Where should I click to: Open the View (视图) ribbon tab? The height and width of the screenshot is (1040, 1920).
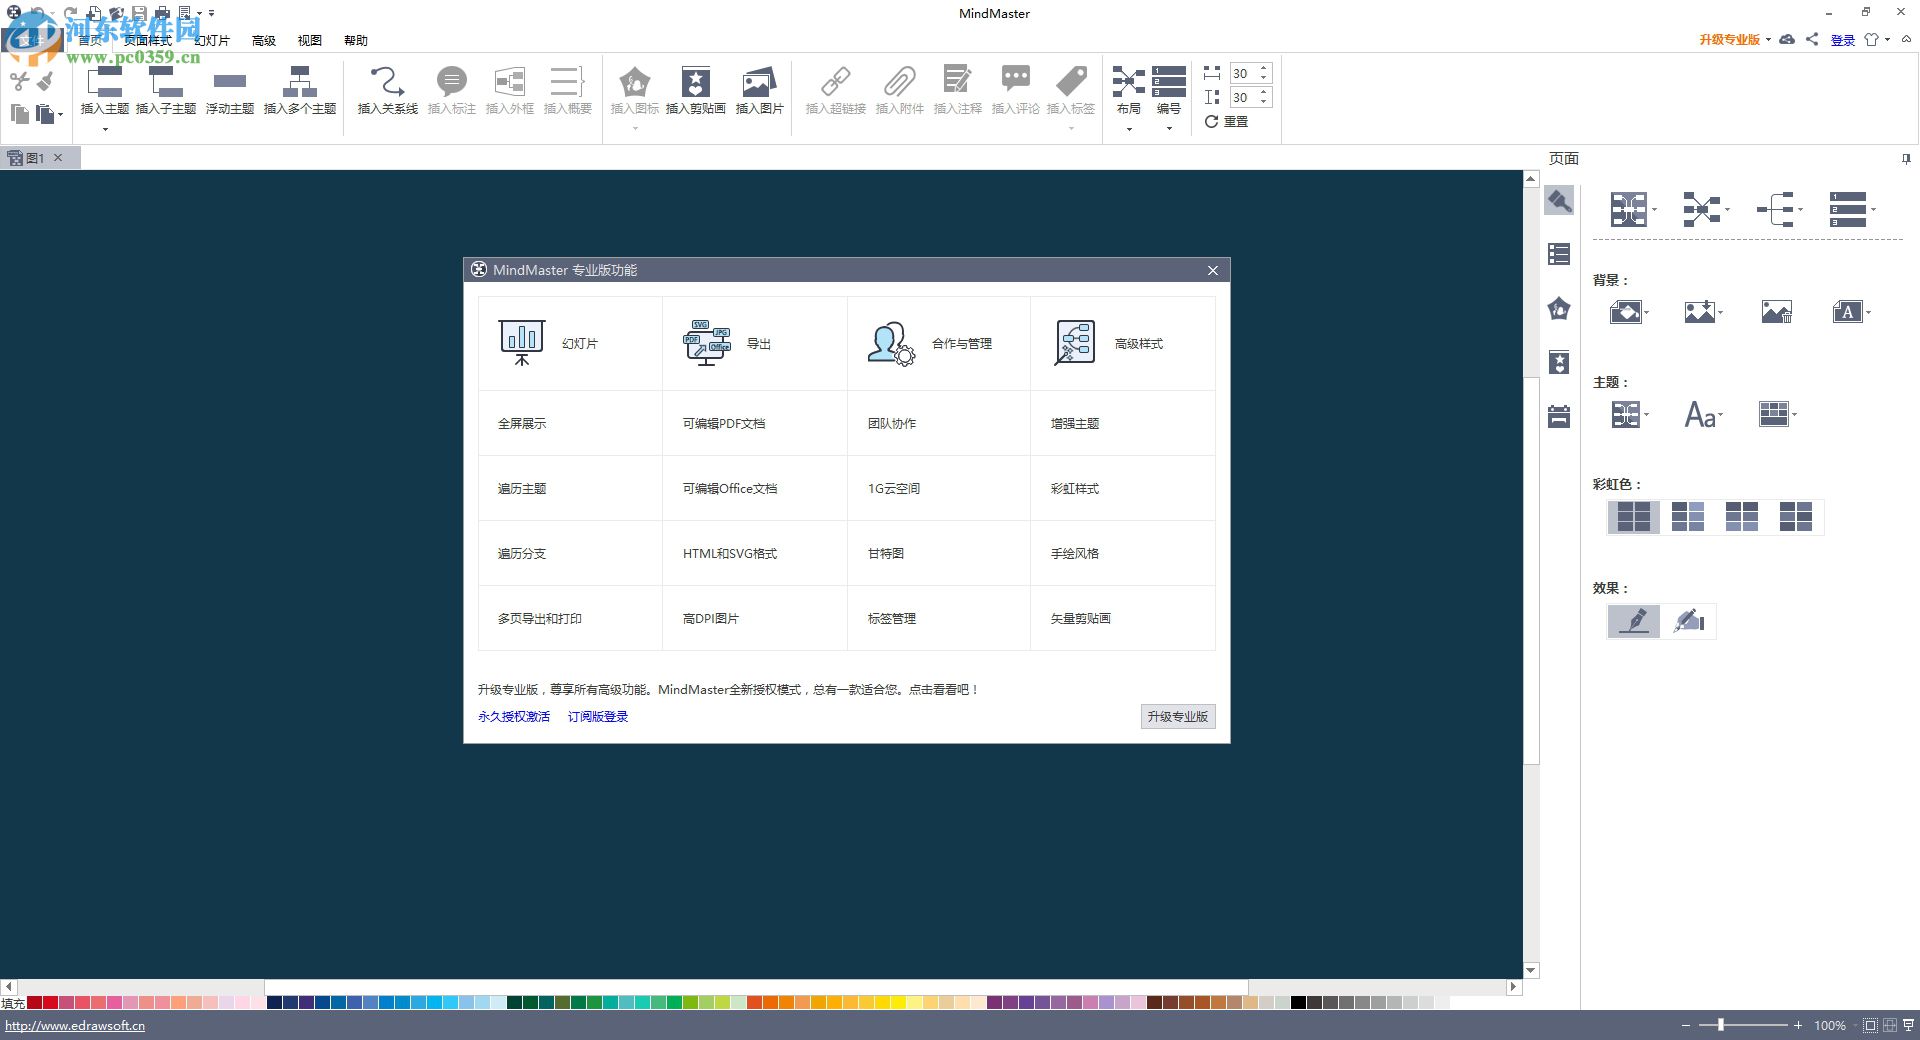310,41
